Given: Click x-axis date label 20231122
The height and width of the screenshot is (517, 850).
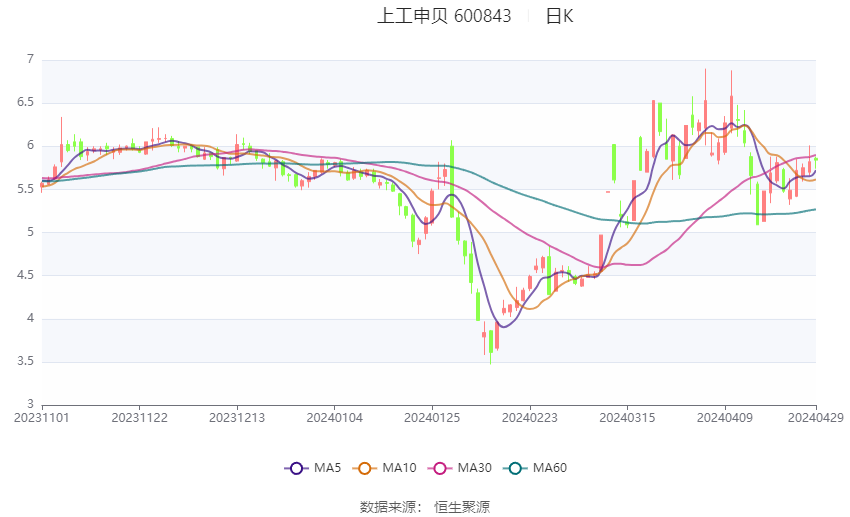Looking at the screenshot, I should point(139,418).
